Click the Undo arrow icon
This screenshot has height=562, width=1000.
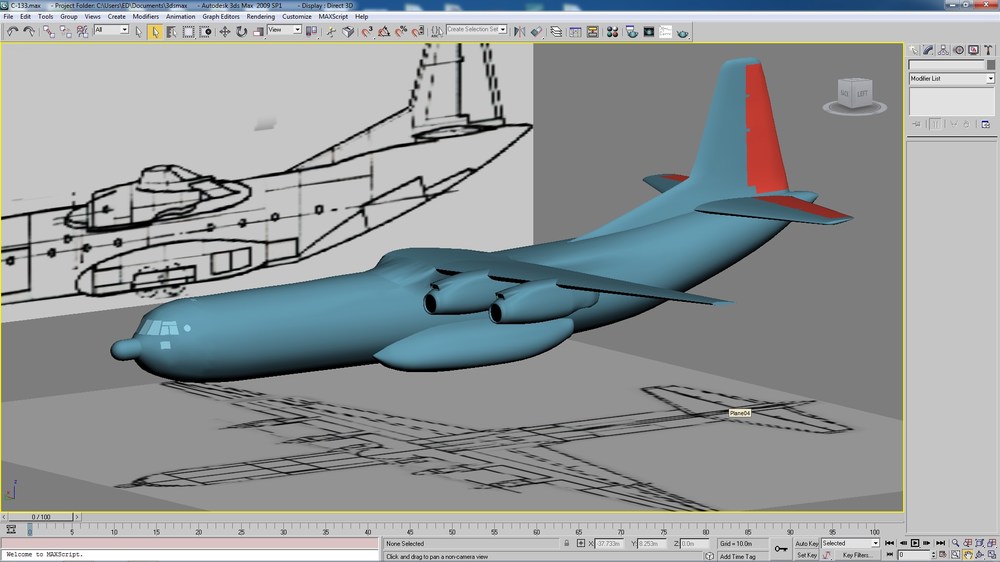click(12, 31)
